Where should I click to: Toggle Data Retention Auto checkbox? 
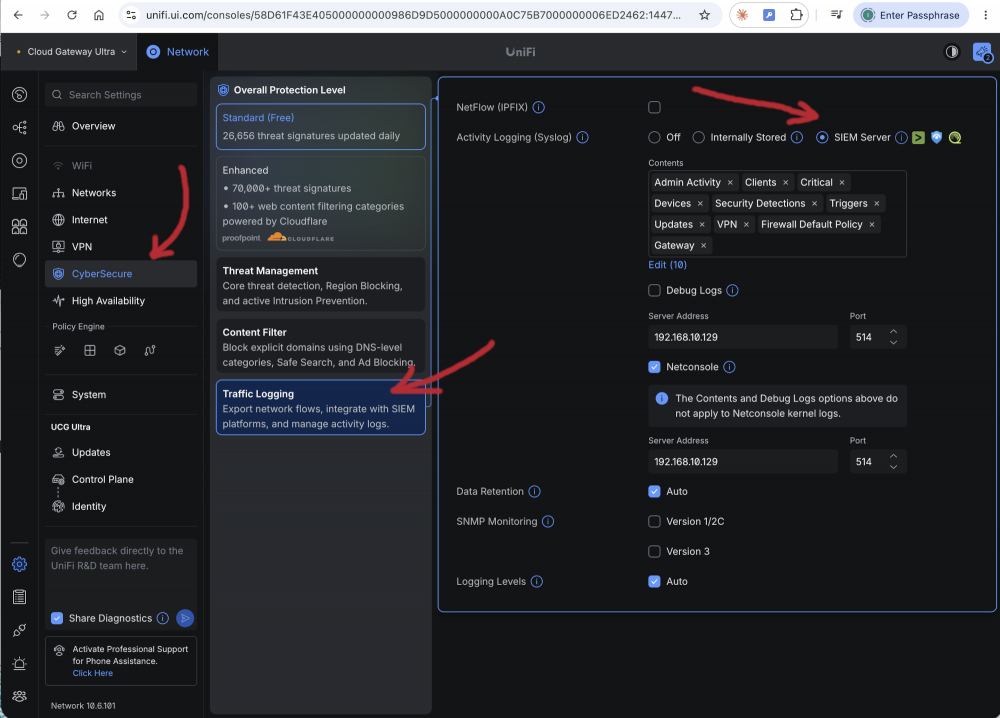[654, 492]
